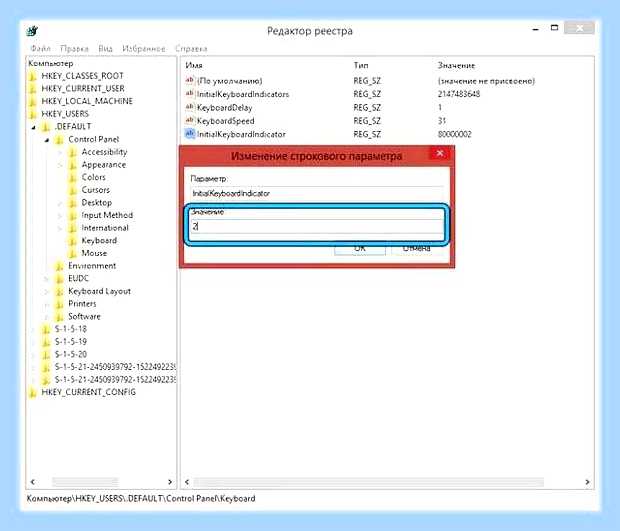This screenshot has width=620, height=531.
Task: Click the Registry Editor app icon in title bar
Action: [32, 31]
